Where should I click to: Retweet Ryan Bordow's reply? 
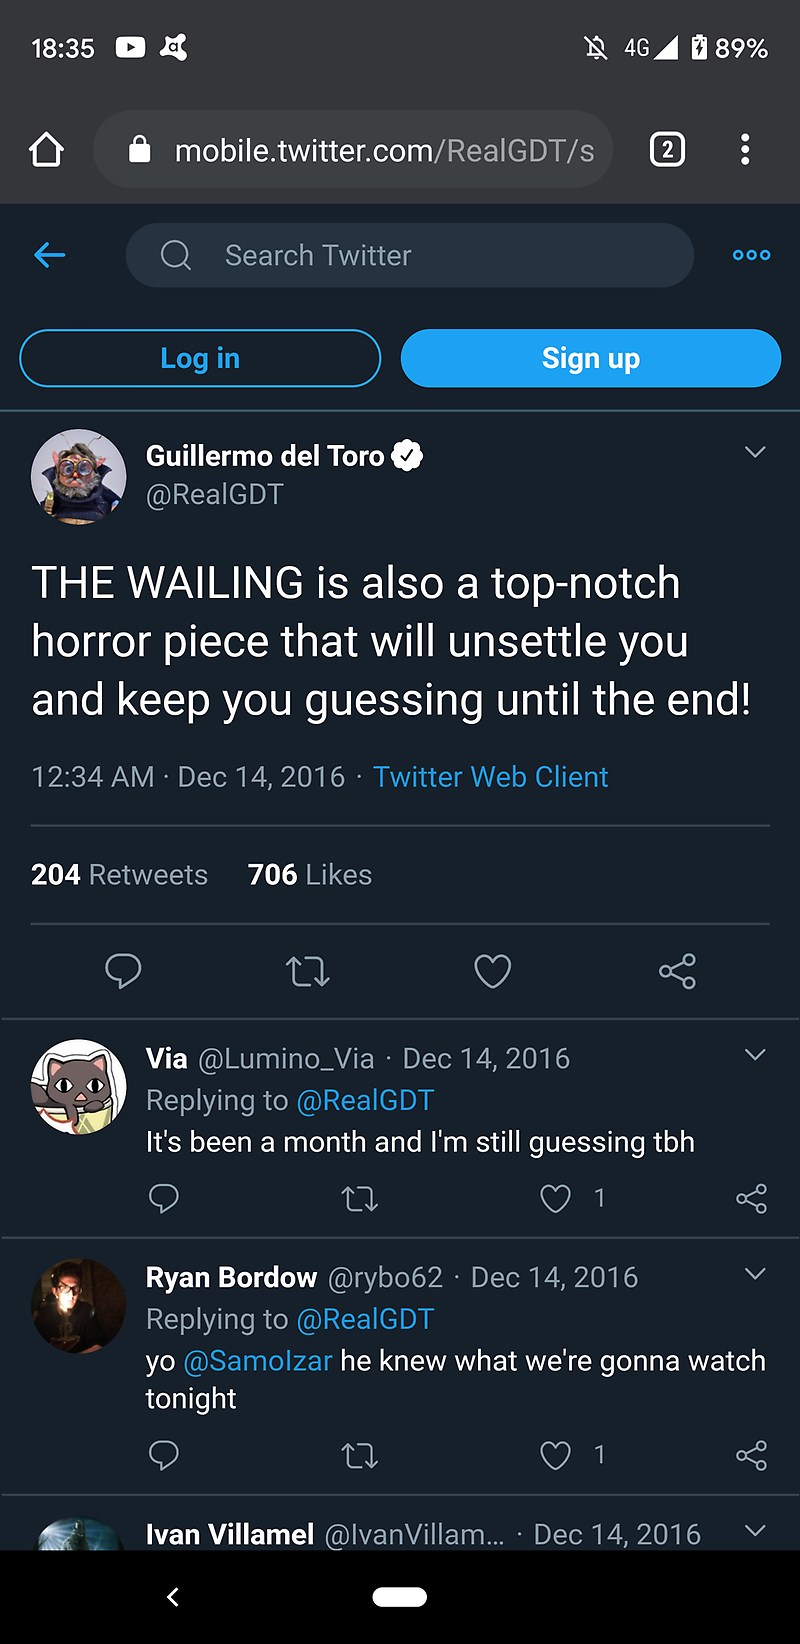click(359, 1455)
